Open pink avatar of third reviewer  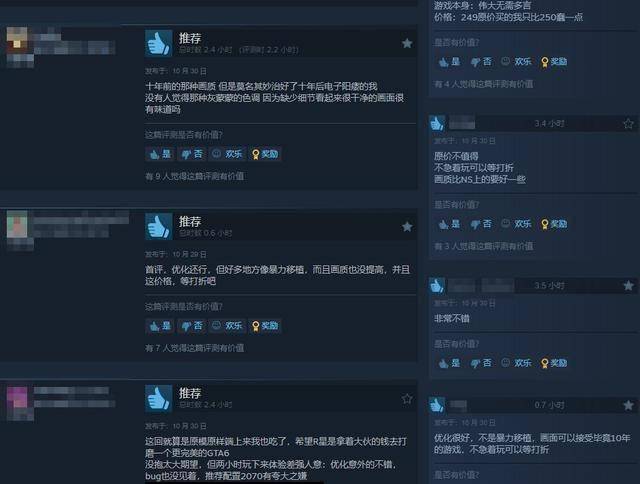click(17, 398)
